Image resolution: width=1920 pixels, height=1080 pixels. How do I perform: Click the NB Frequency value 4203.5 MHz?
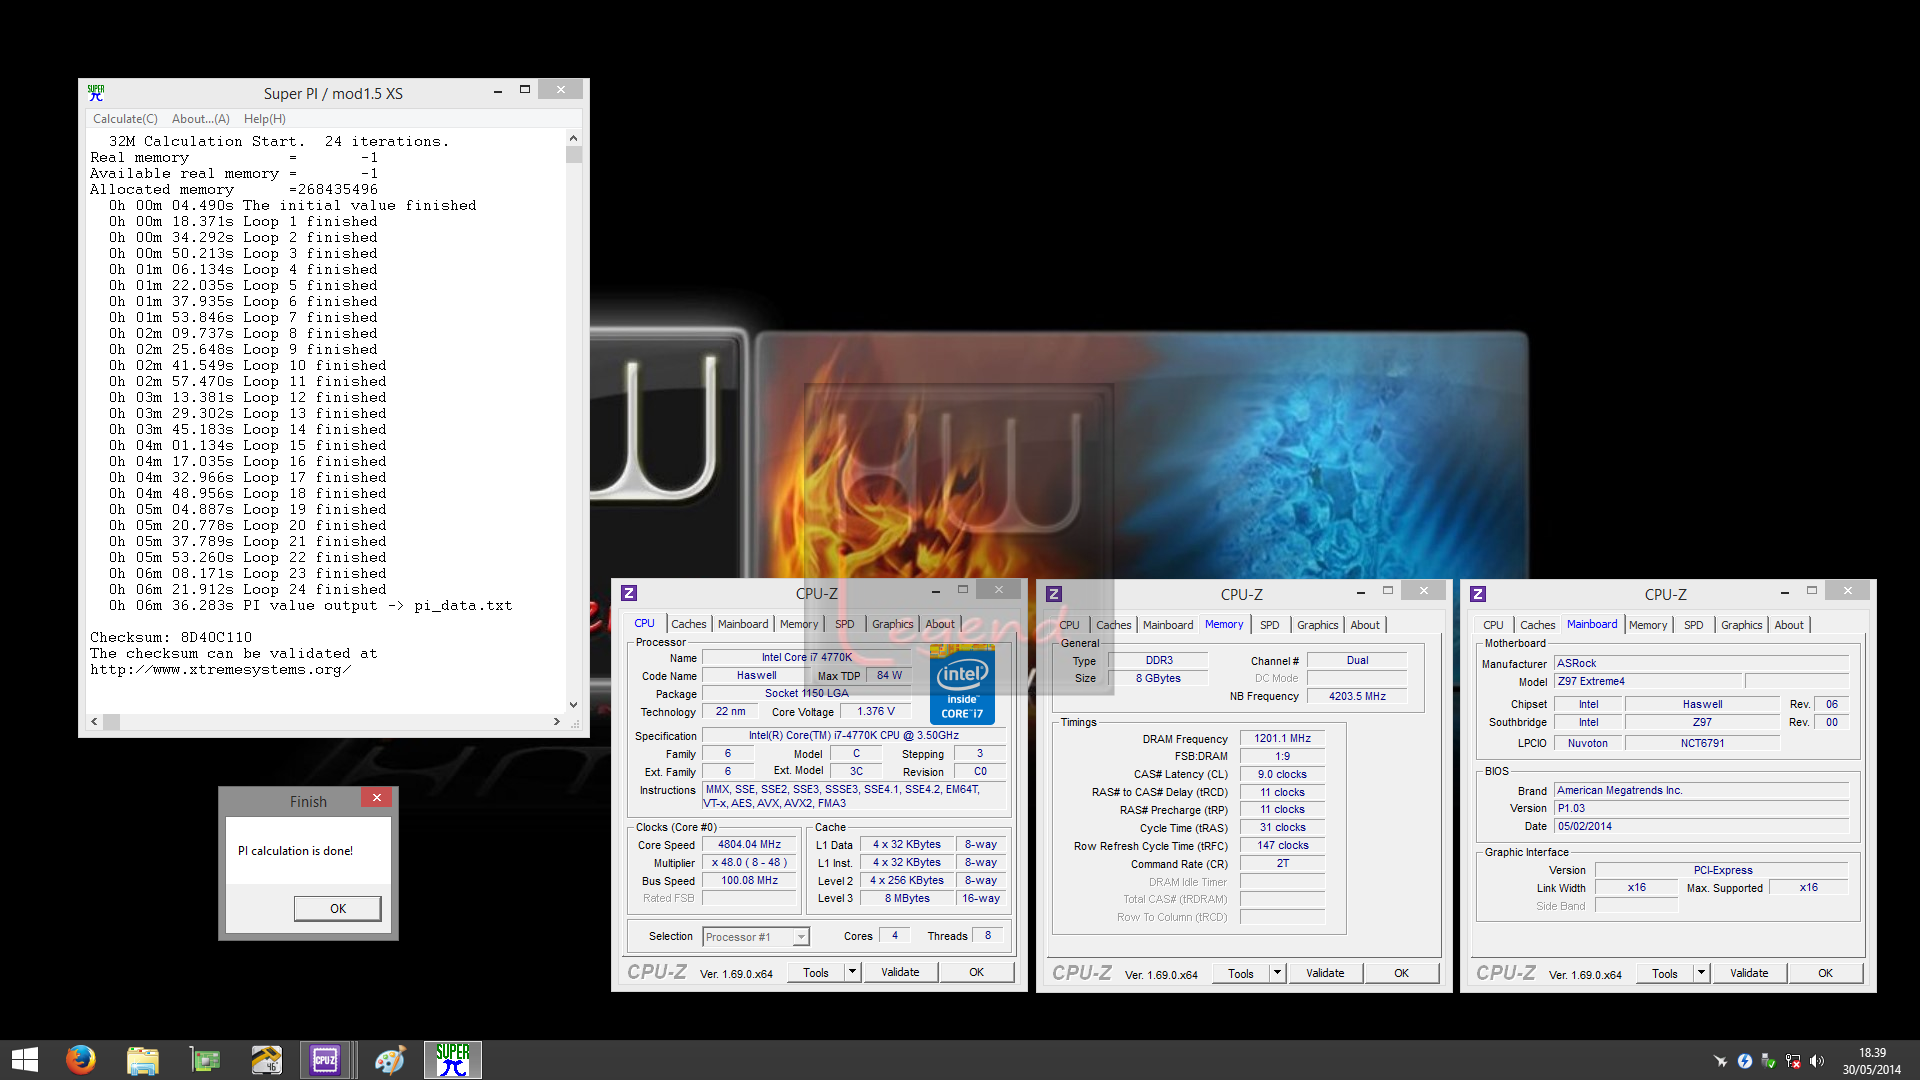click(1357, 697)
